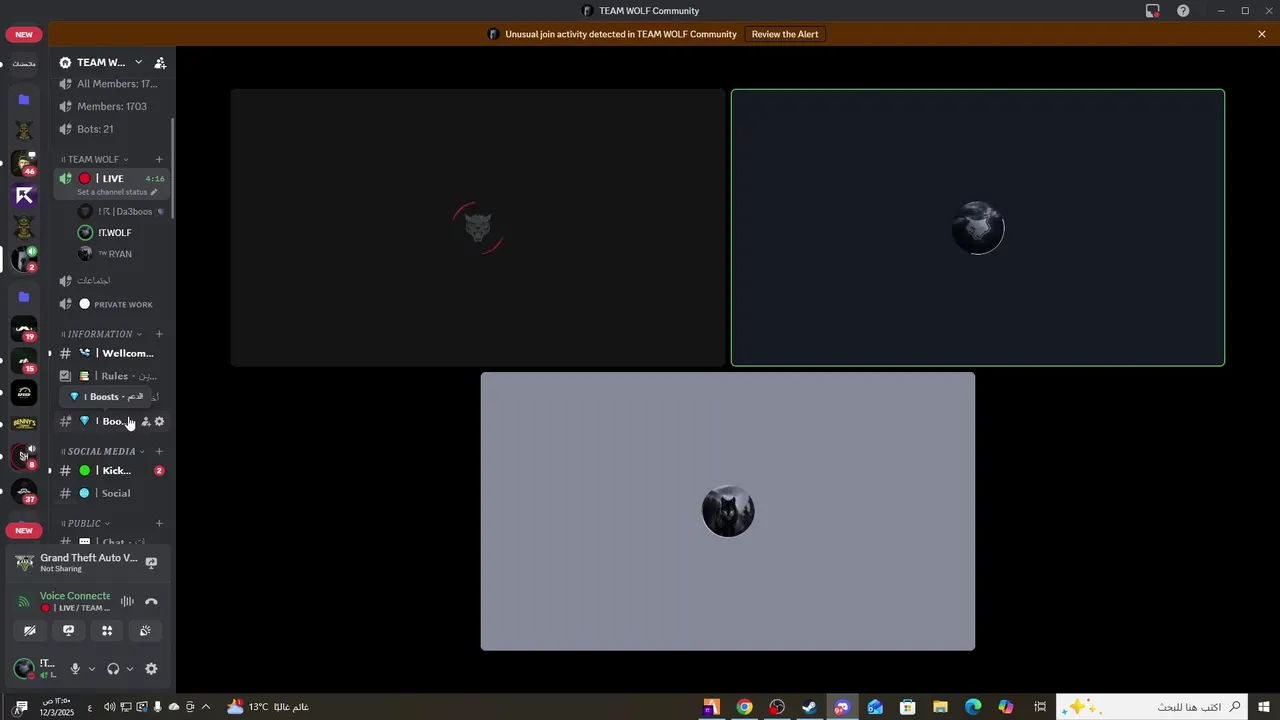Add channel to TEAM WOLF category
The height and width of the screenshot is (720, 1280).
pos(159,159)
